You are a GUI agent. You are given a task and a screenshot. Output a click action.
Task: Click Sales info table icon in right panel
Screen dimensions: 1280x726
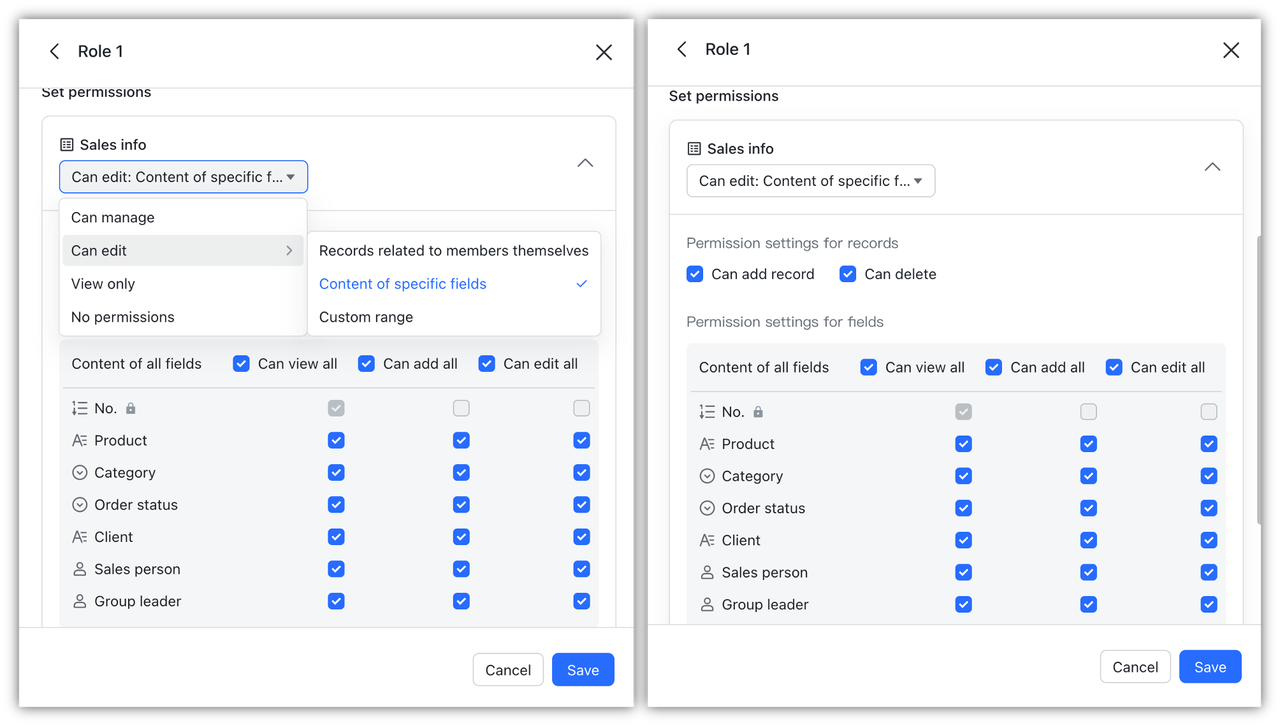click(x=694, y=149)
